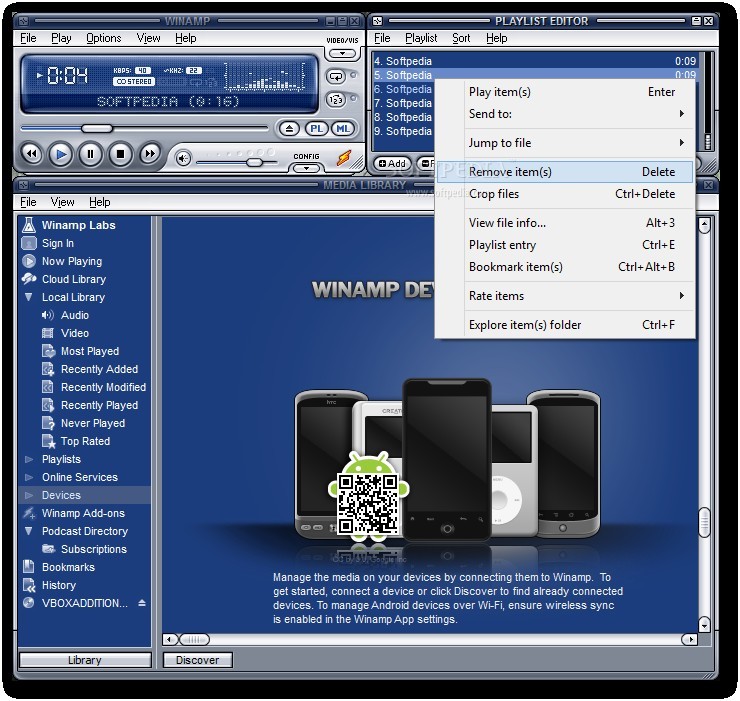Click the Subscriptions icon
Image resolution: width=740 pixels, height=701 pixels.
[x=48, y=549]
